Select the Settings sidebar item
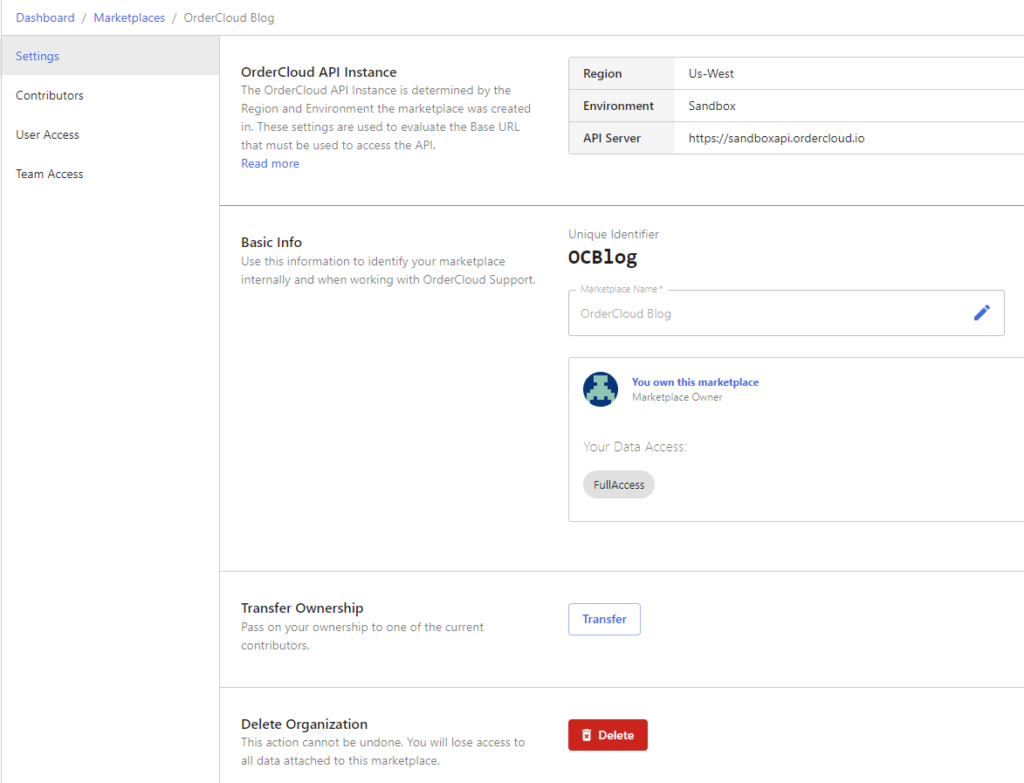This screenshot has width=1024, height=783. pos(110,56)
